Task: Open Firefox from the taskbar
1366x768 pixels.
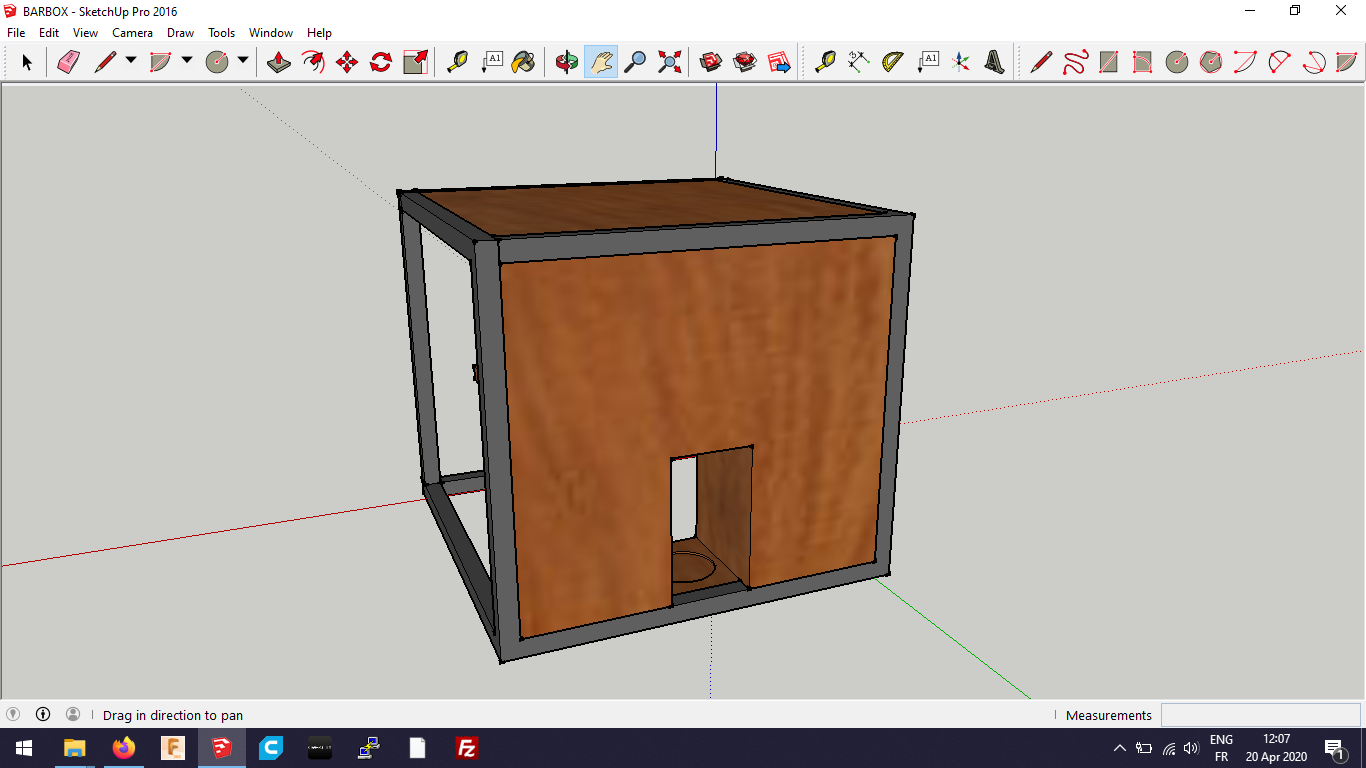Action: click(124, 748)
